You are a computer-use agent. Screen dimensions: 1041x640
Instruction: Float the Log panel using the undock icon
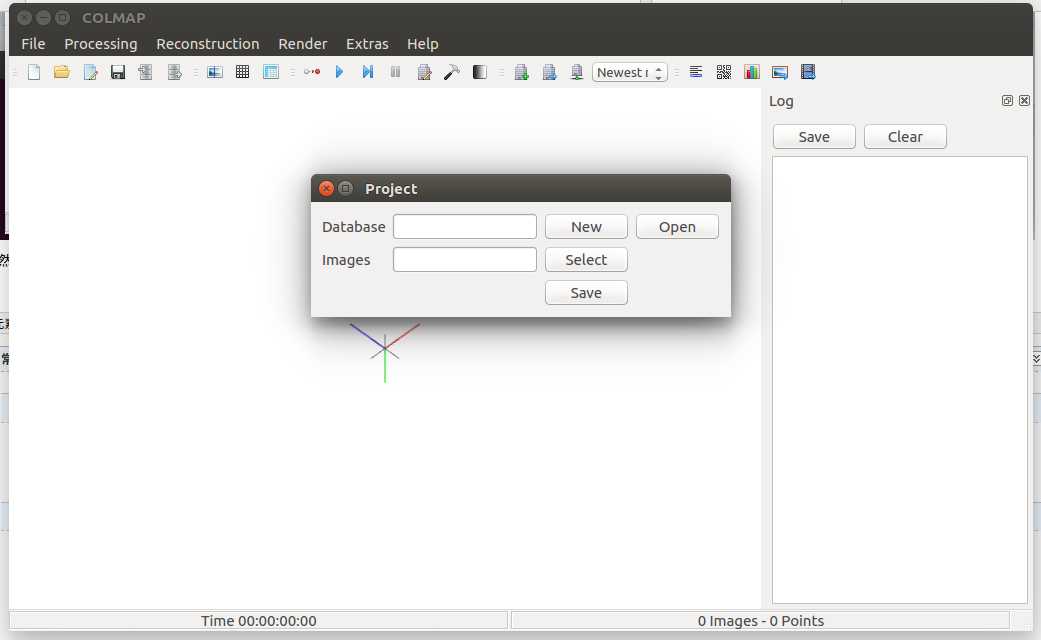tap(1007, 100)
